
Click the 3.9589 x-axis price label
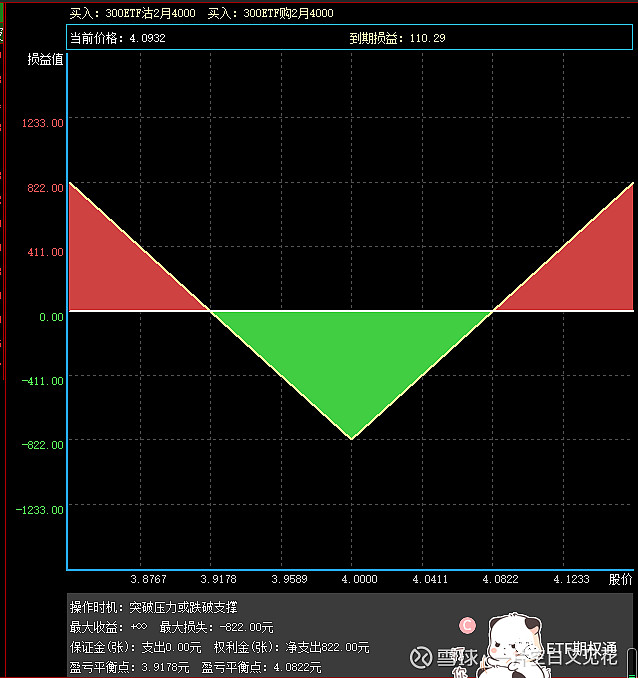pyautogui.click(x=289, y=579)
